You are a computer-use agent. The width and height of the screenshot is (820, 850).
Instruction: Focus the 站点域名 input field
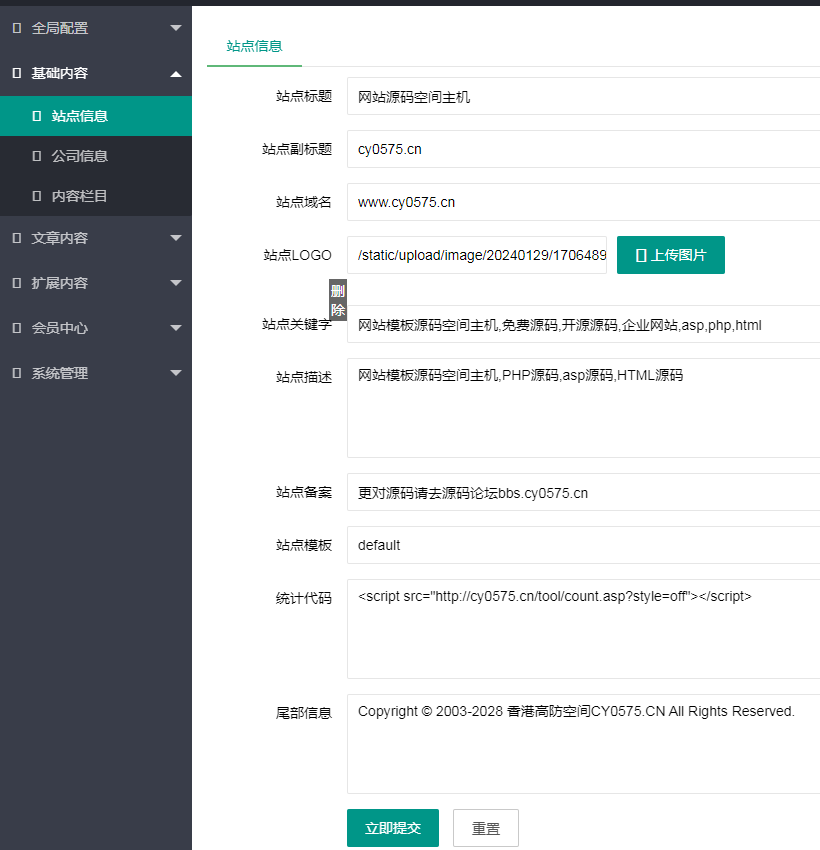(583, 202)
